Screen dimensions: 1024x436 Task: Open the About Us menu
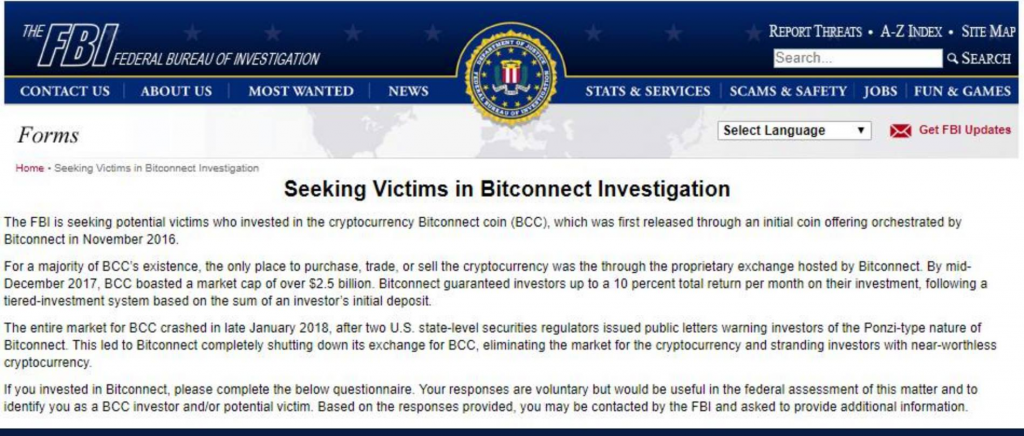click(176, 91)
